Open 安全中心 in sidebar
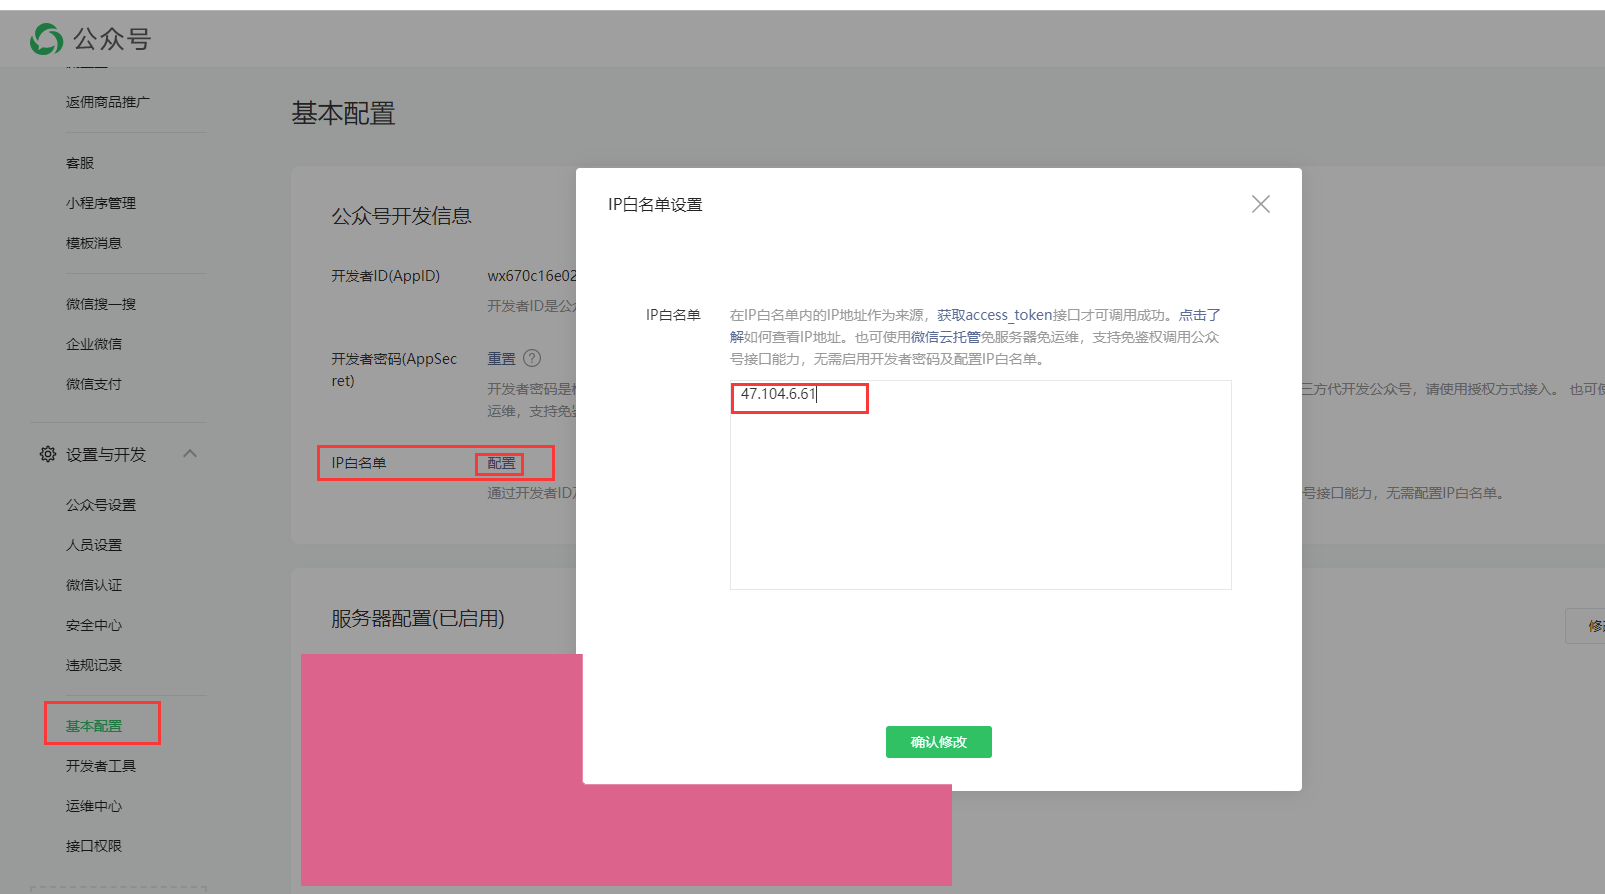1605x894 pixels. point(94,625)
